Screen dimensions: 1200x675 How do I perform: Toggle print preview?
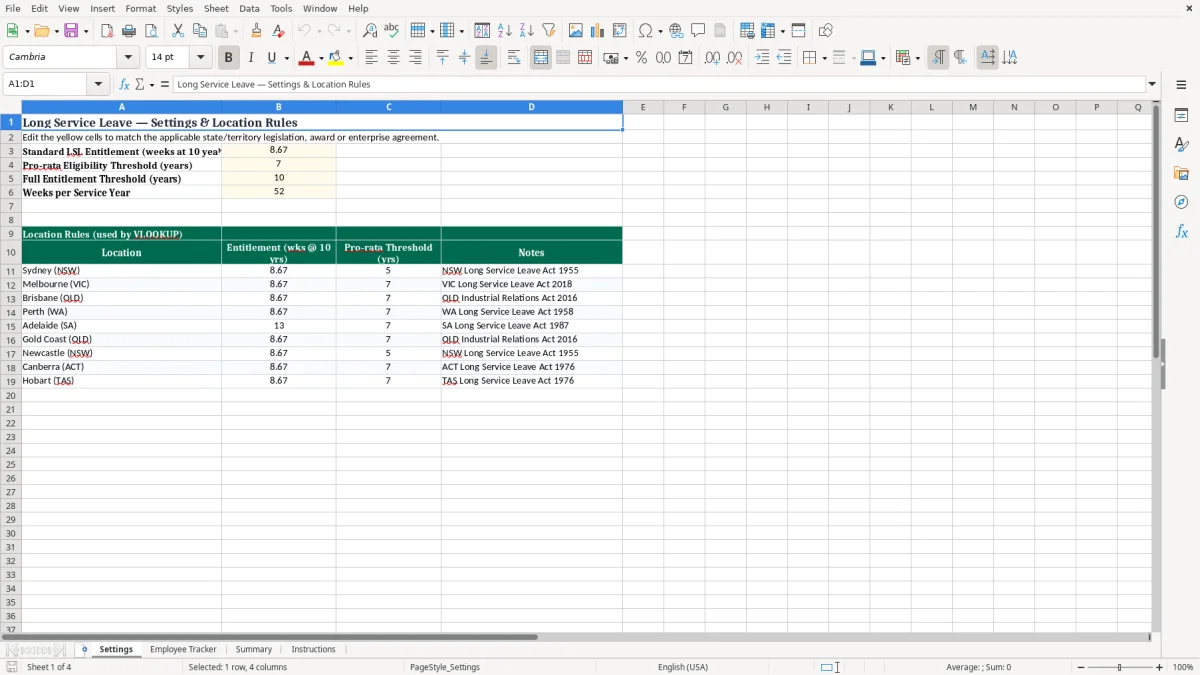pyautogui.click(x=151, y=31)
